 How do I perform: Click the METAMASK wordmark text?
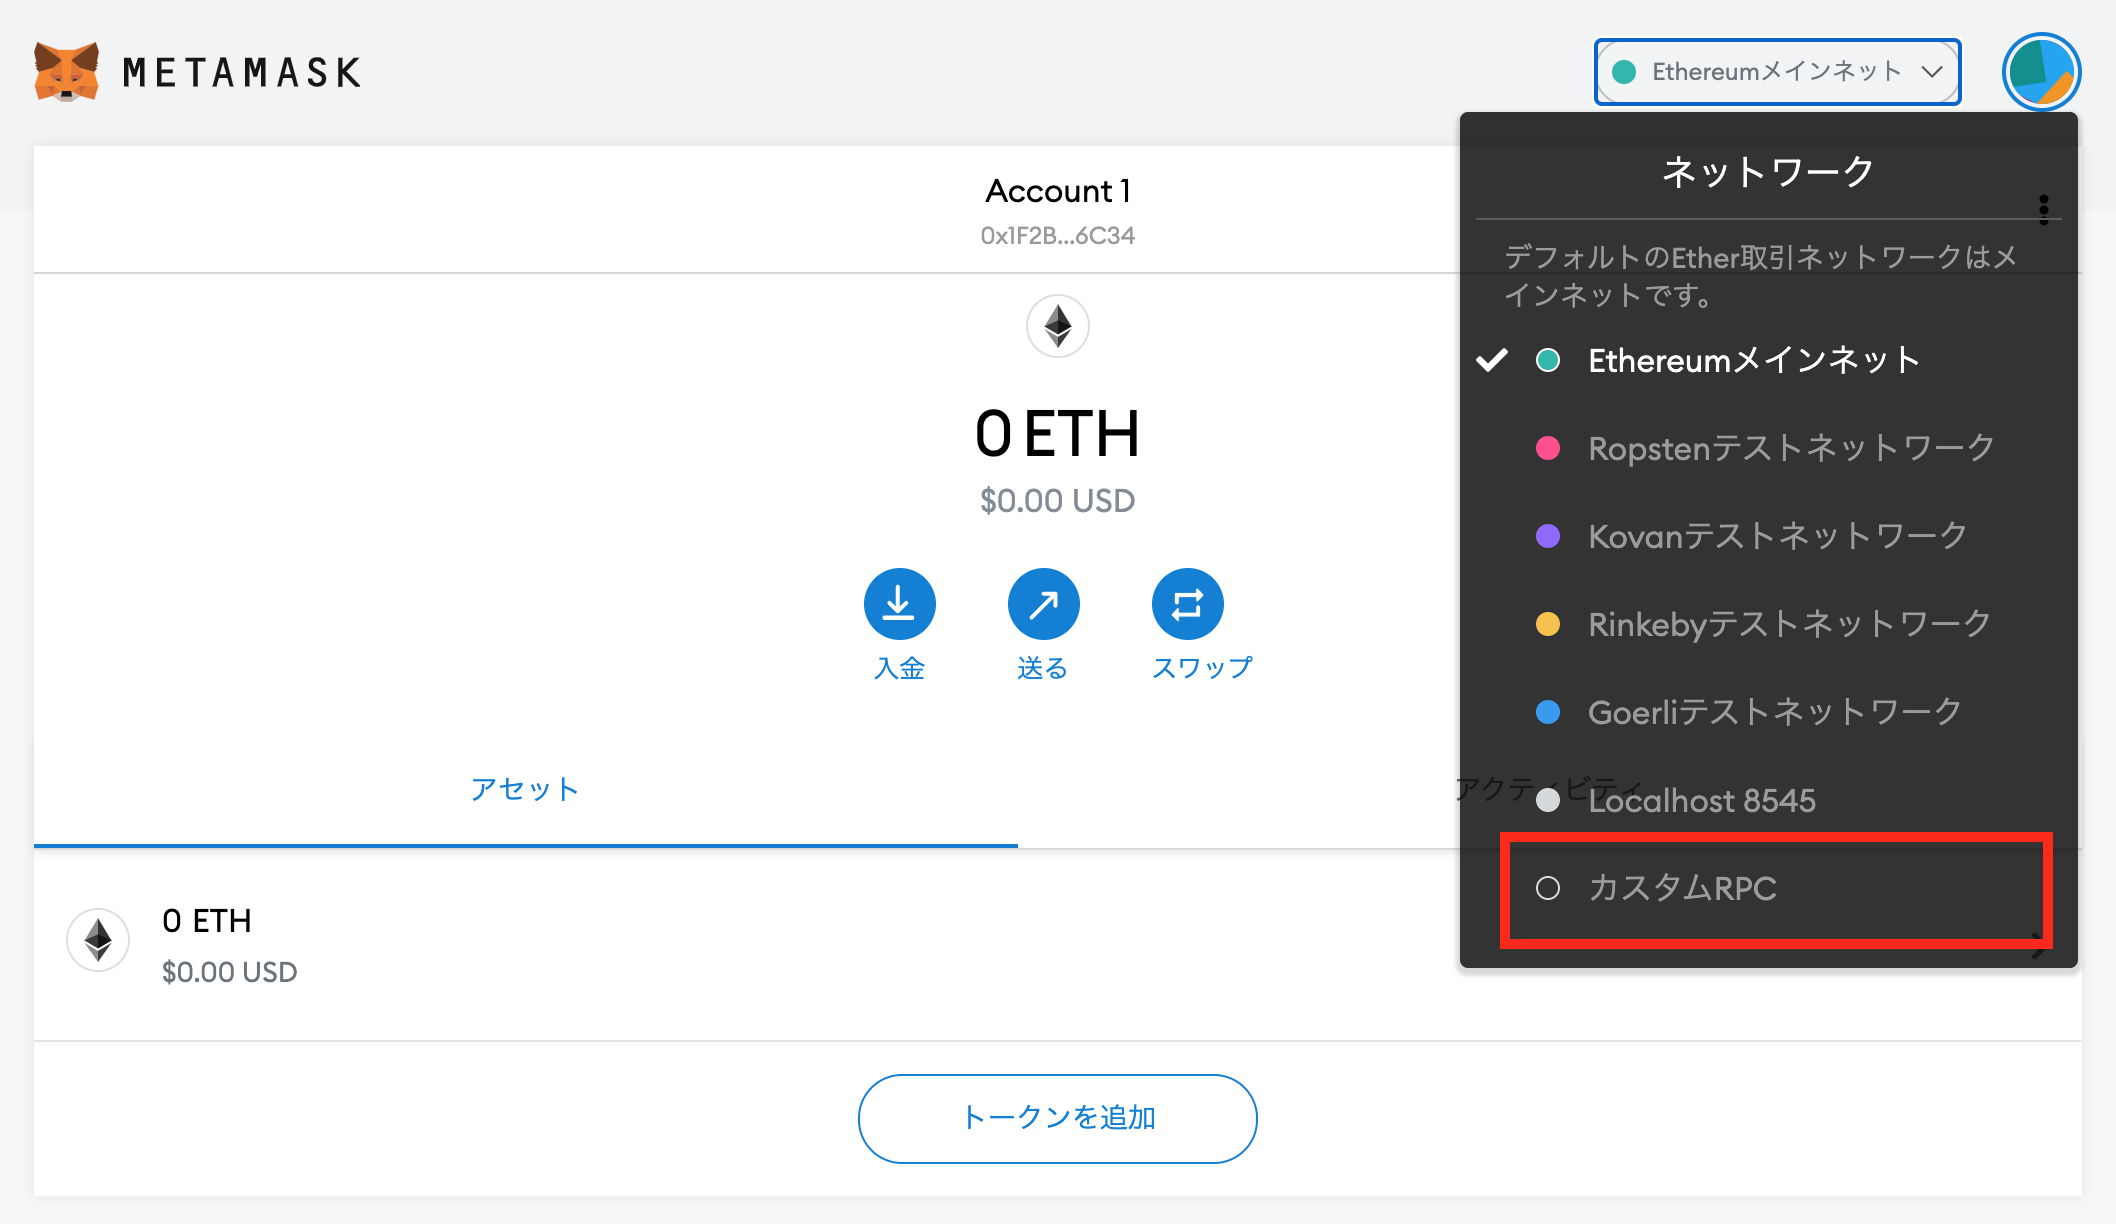[x=242, y=73]
